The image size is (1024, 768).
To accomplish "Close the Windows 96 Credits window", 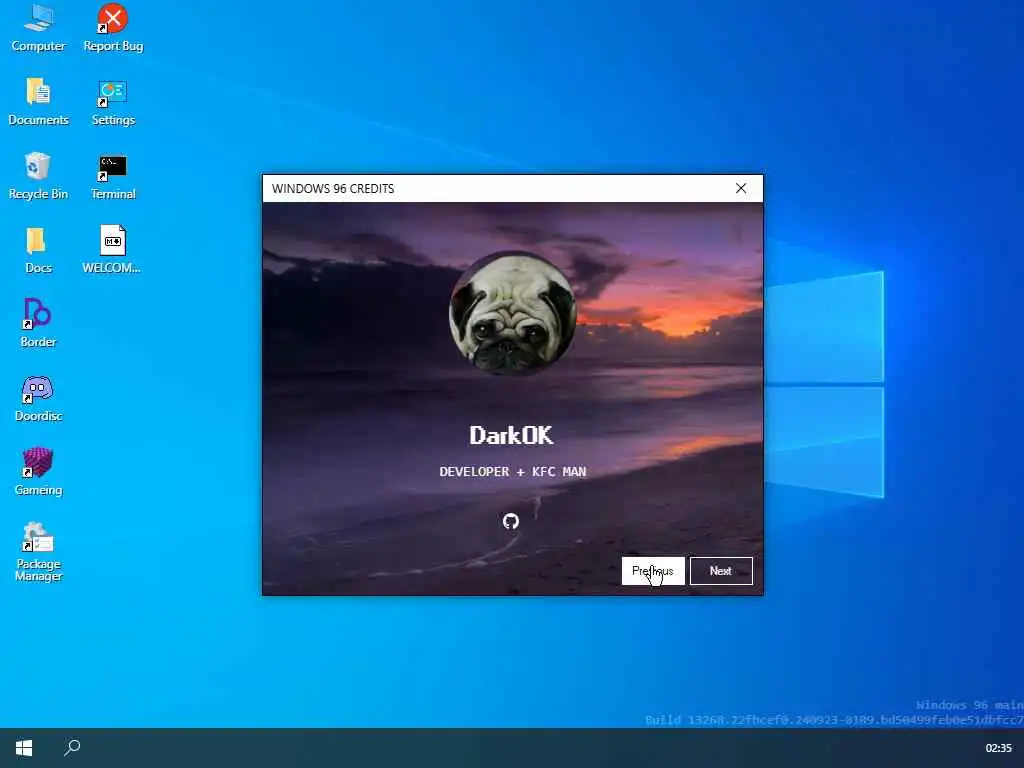I will click(741, 188).
